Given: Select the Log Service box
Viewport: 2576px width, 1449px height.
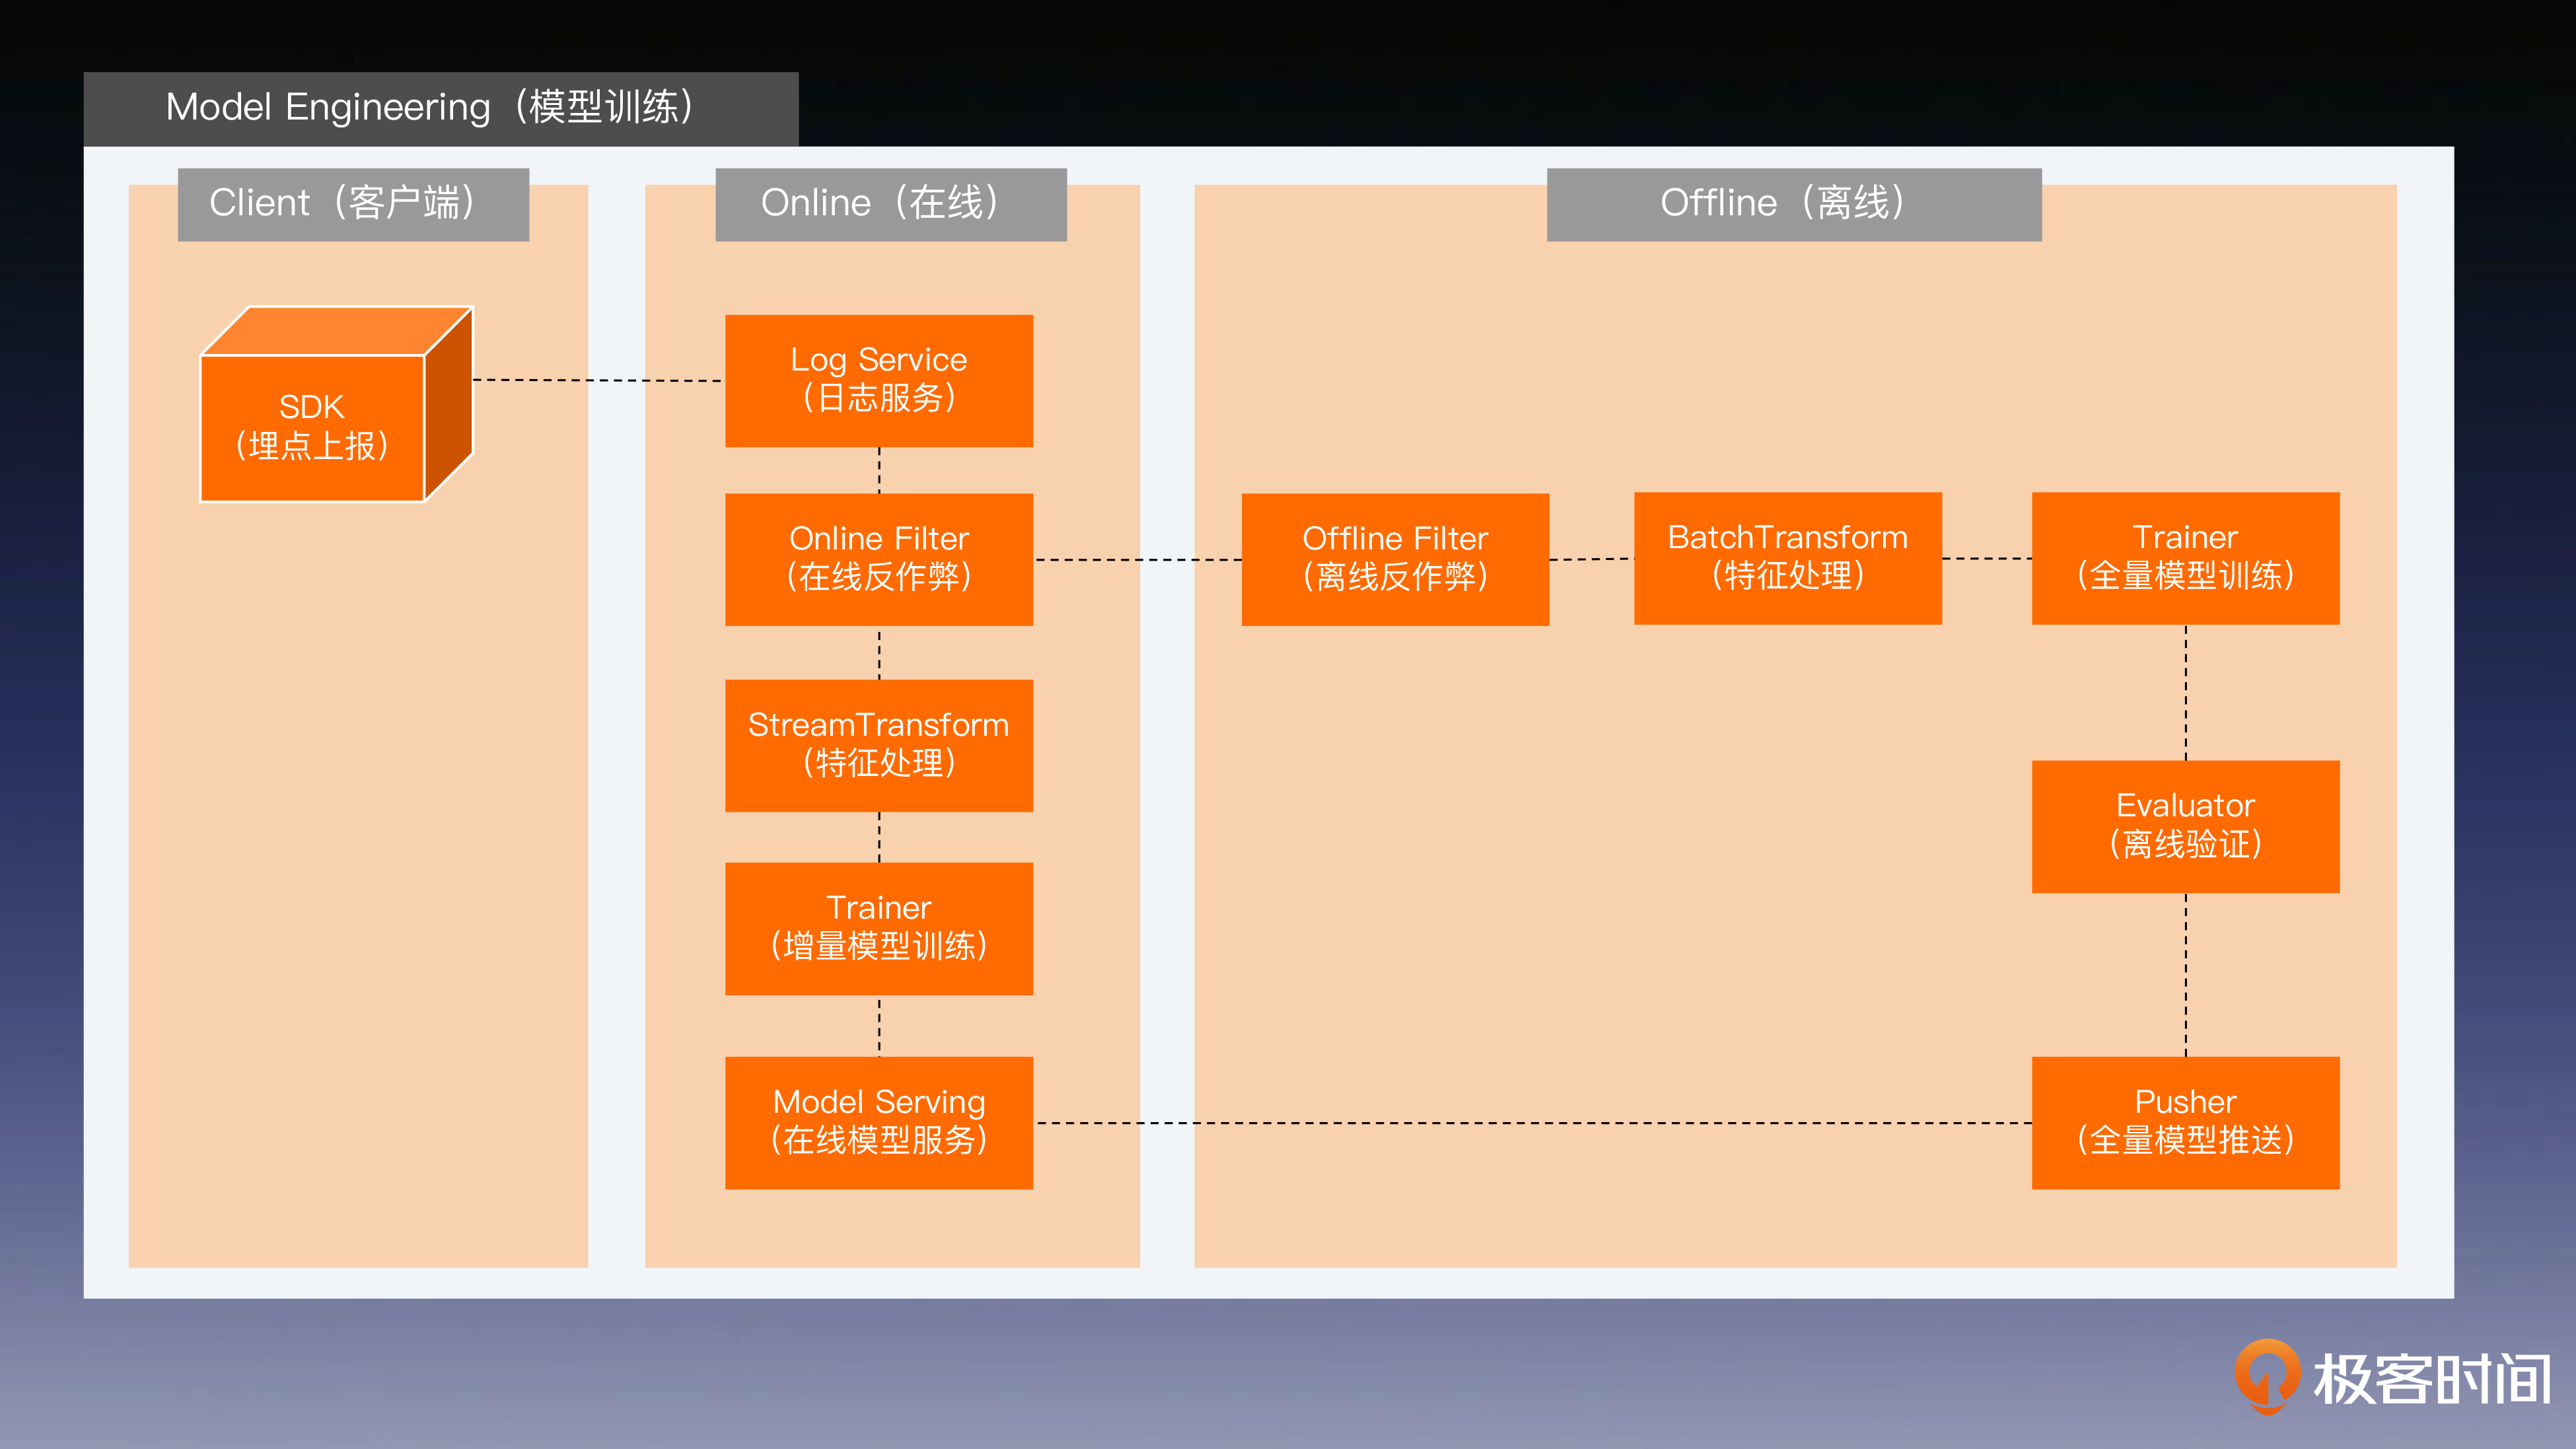Looking at the screenshot, I should click(878, 380).
